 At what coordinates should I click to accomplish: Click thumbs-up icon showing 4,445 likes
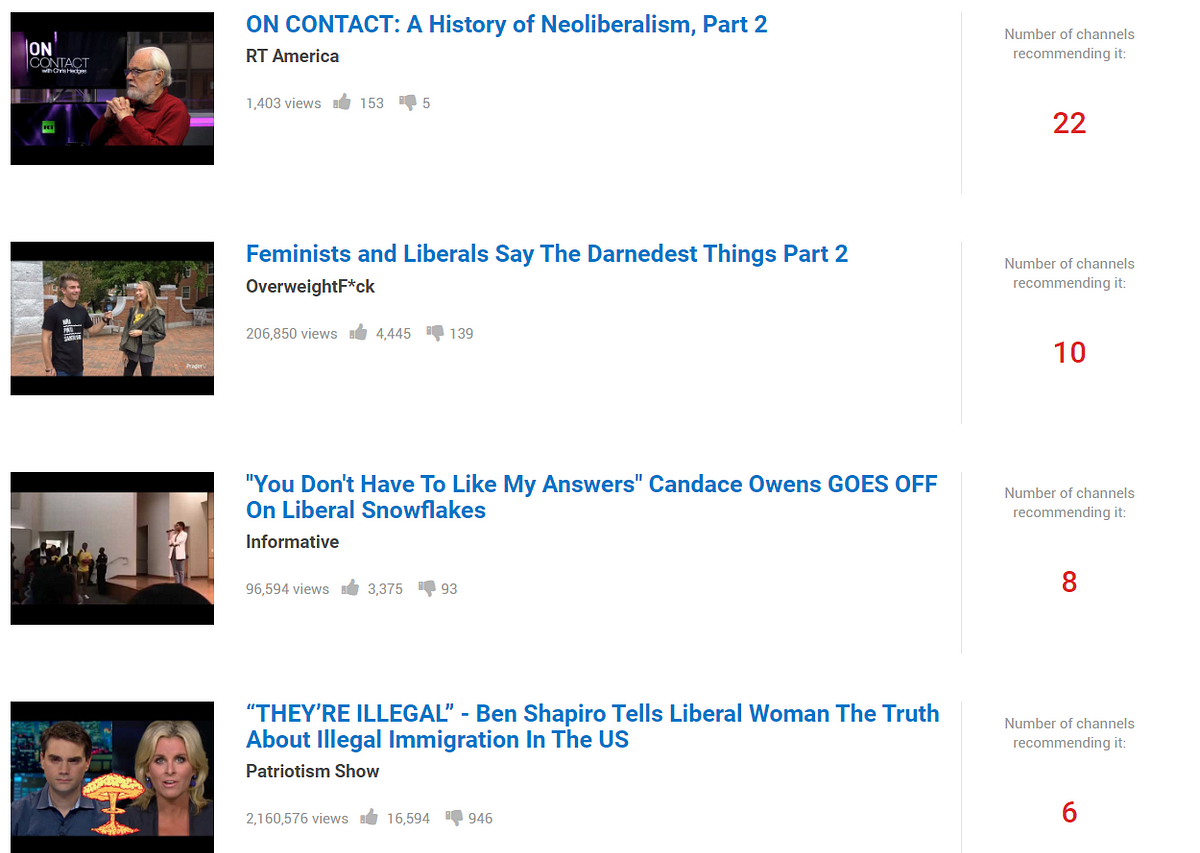[358, 333]
